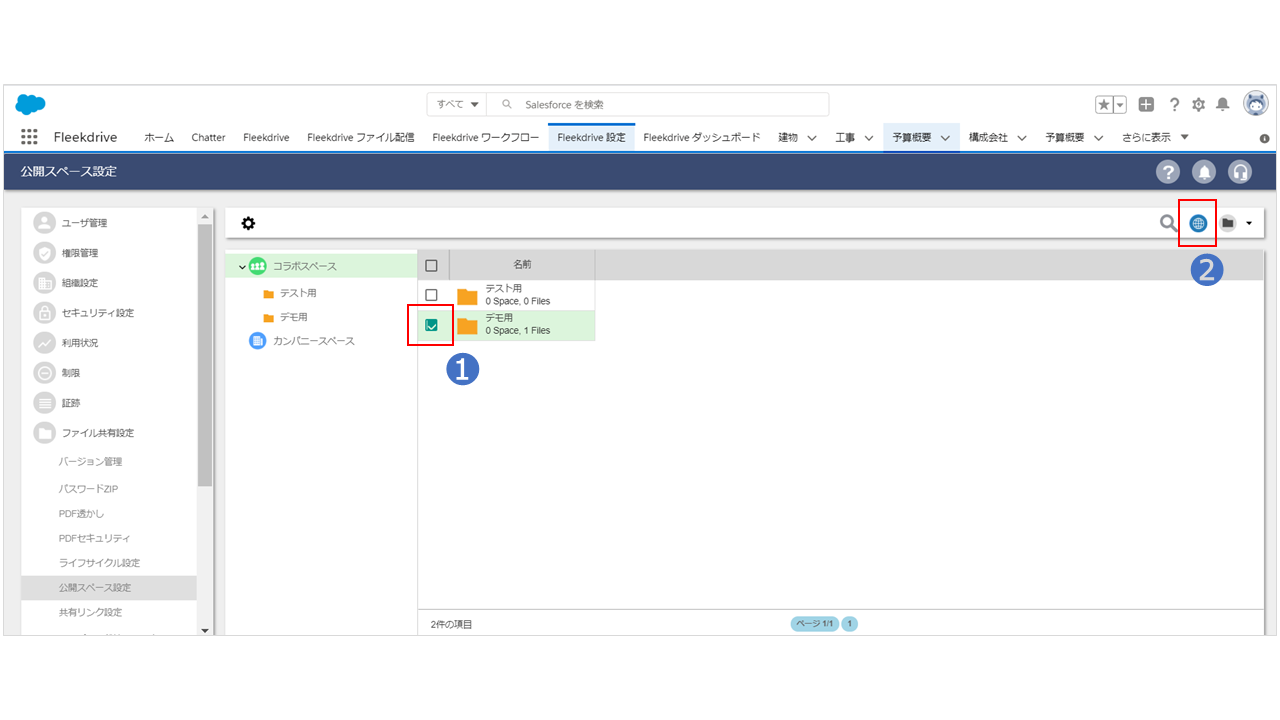Open the Chatter tab

coord(208,137)
